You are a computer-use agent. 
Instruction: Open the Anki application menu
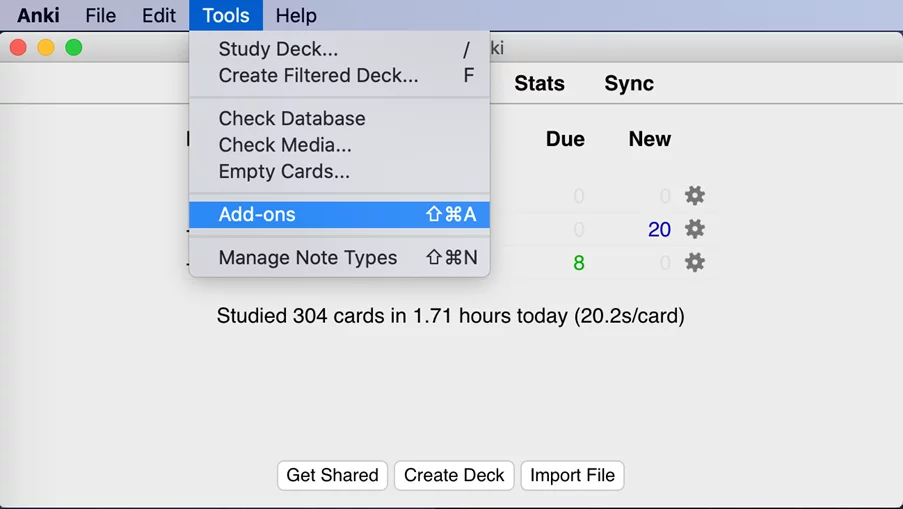[38, 15]
